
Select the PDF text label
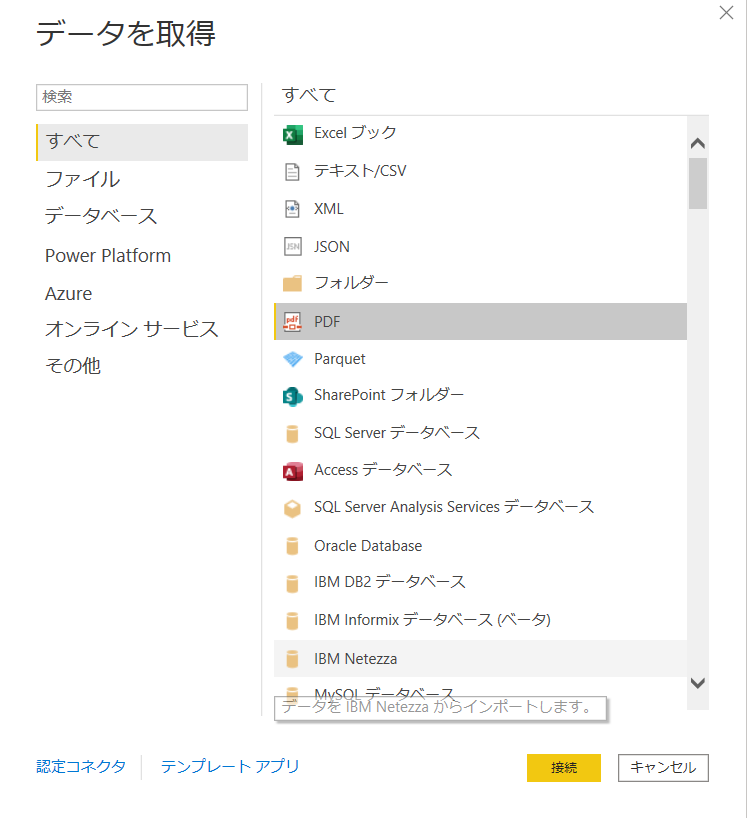point(327,321)
